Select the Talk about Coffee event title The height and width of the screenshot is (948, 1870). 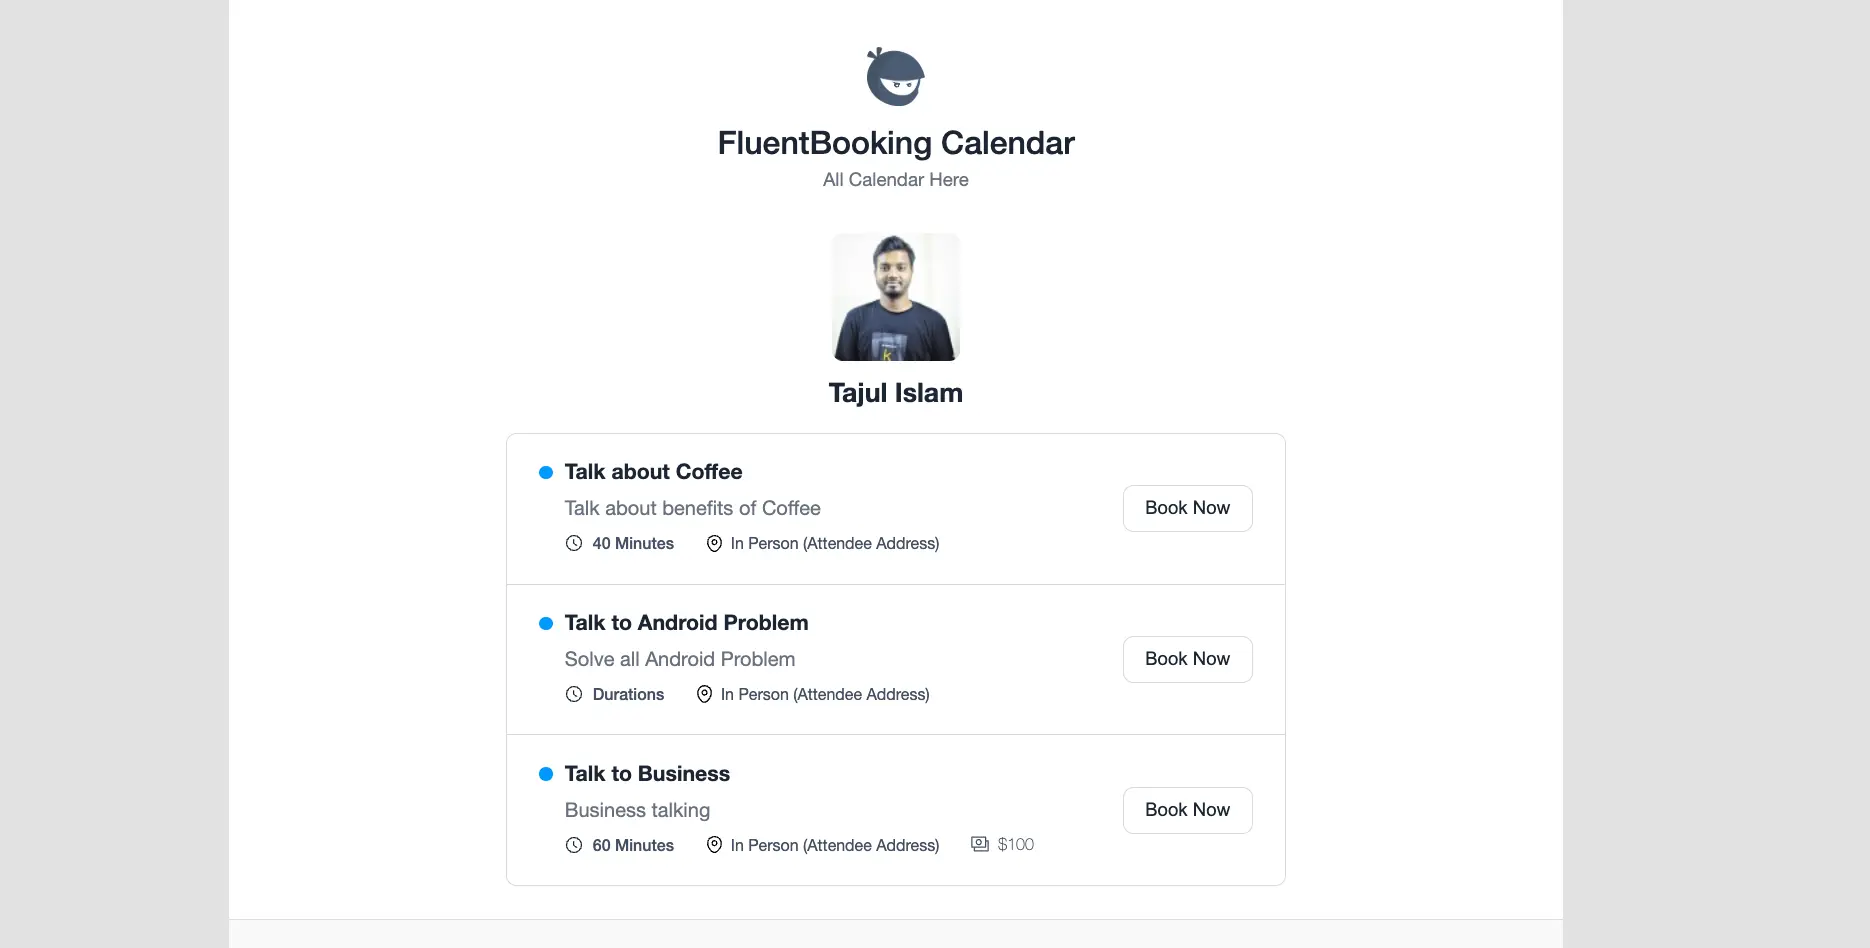[x=653, y=472]
